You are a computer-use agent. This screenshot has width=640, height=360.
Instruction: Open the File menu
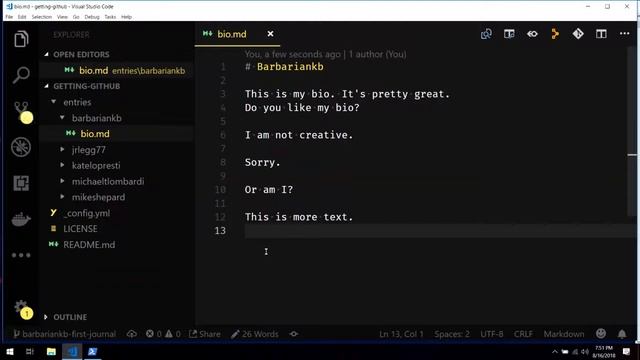tap(9, 17)
